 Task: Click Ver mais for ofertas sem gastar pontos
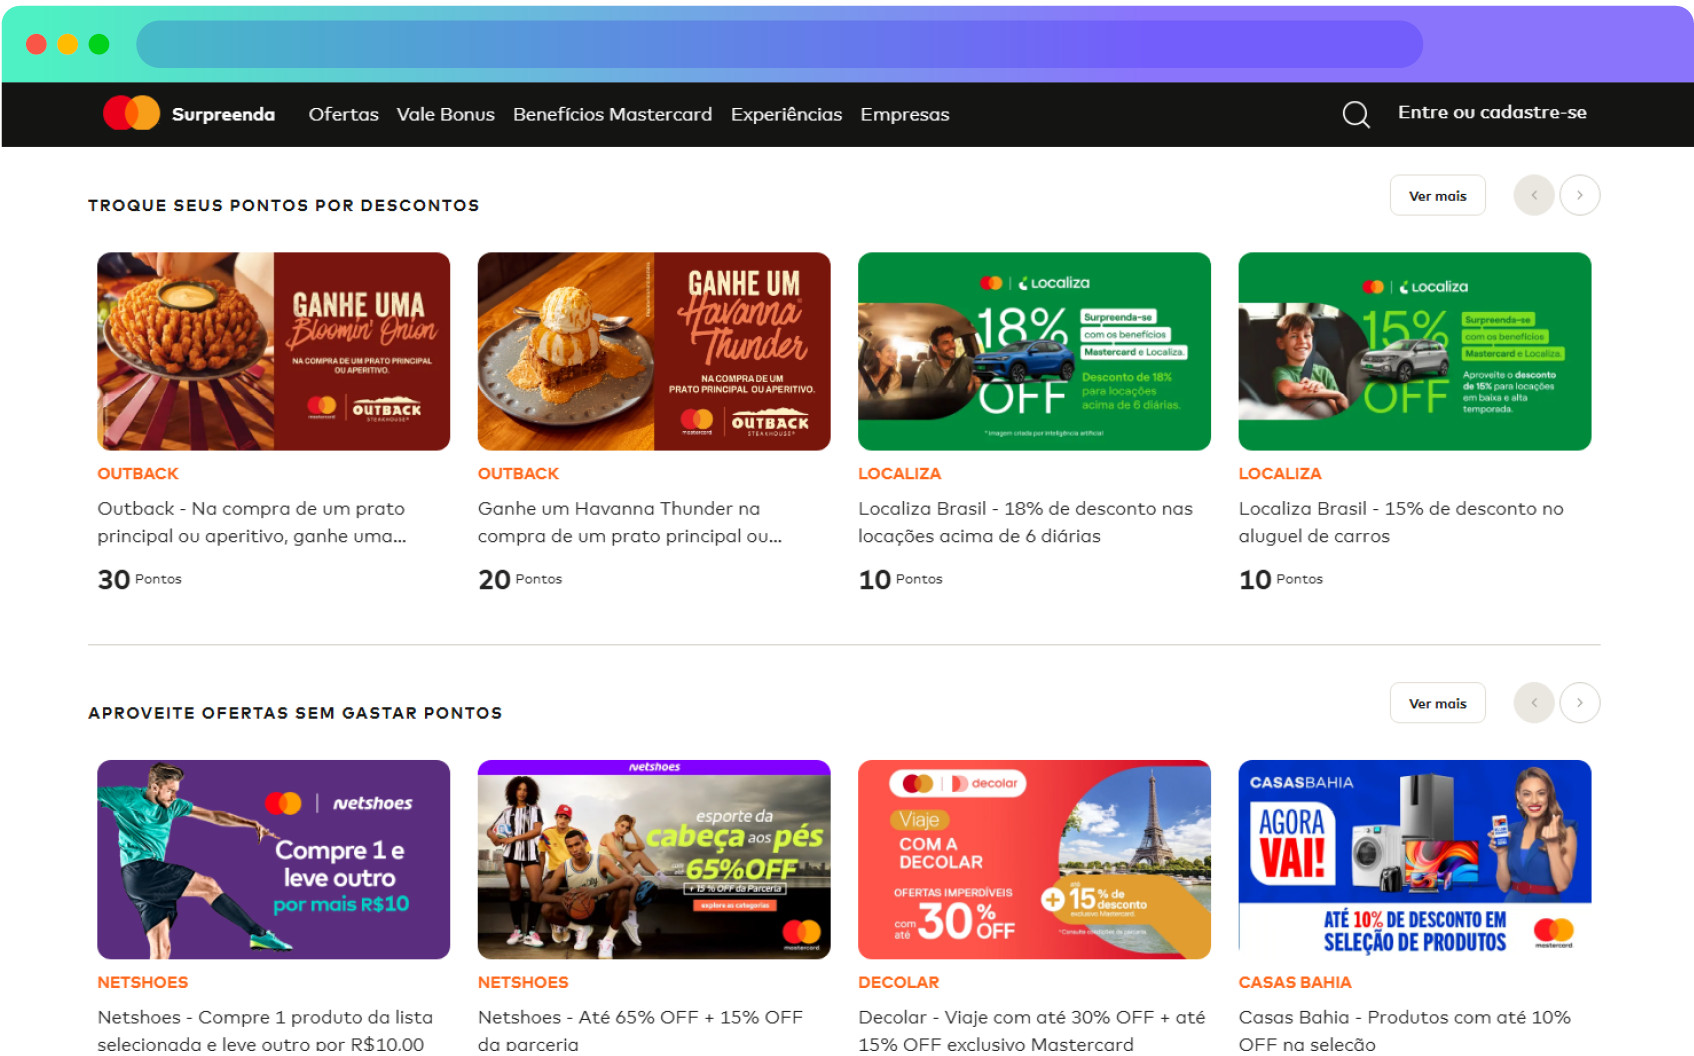pyautogui.click(x=1437, y=703)
